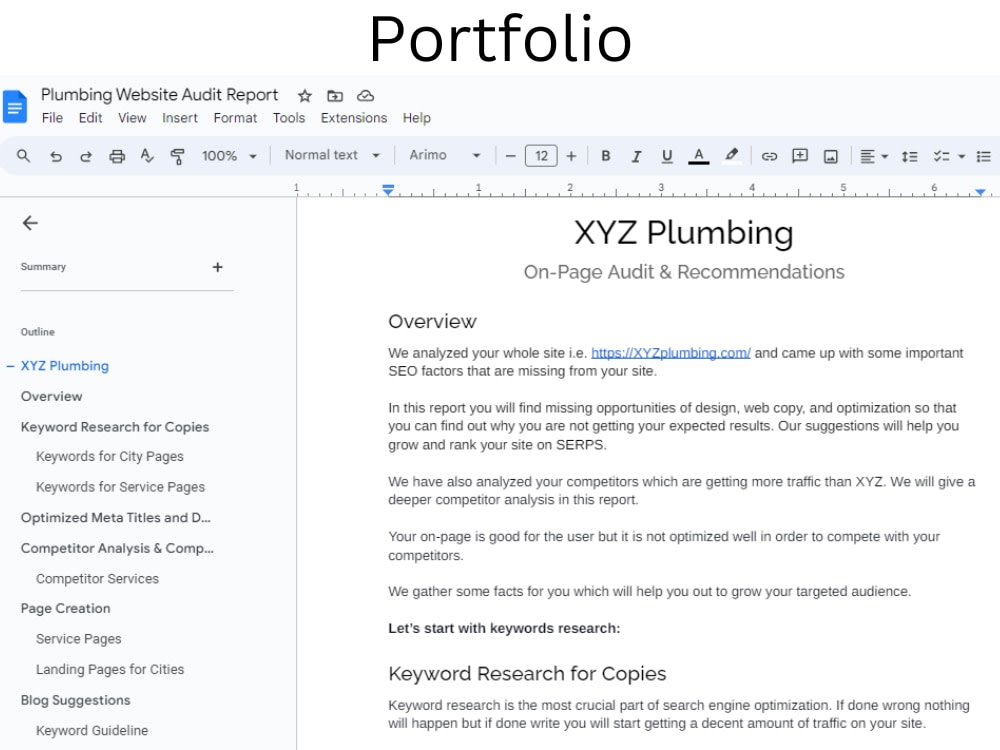Open the Arimo font dropdown
This screenshot has height=750, width=1000.
(x=445, y=155)
